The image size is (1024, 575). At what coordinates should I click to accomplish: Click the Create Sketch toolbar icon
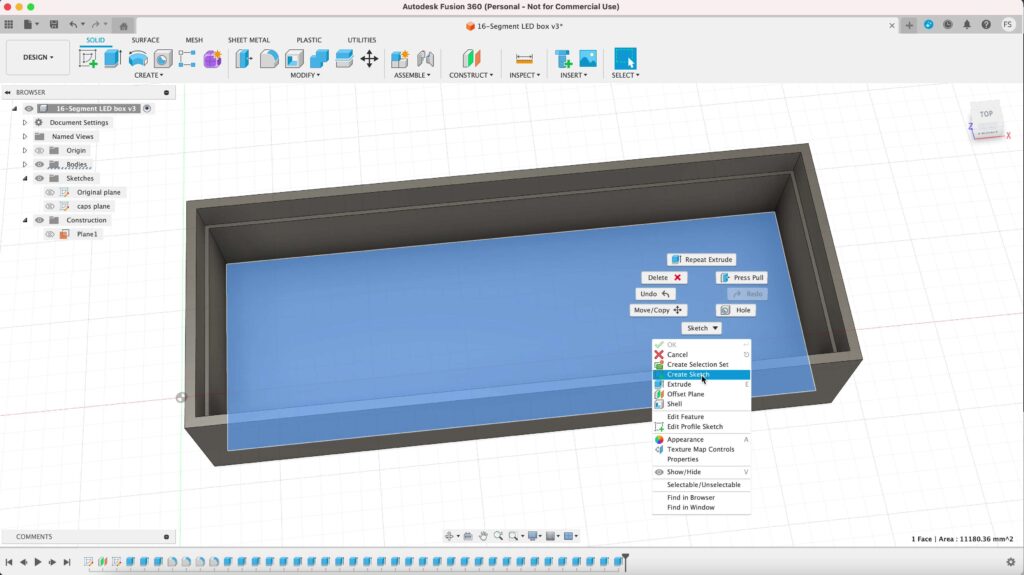point(88,59)
